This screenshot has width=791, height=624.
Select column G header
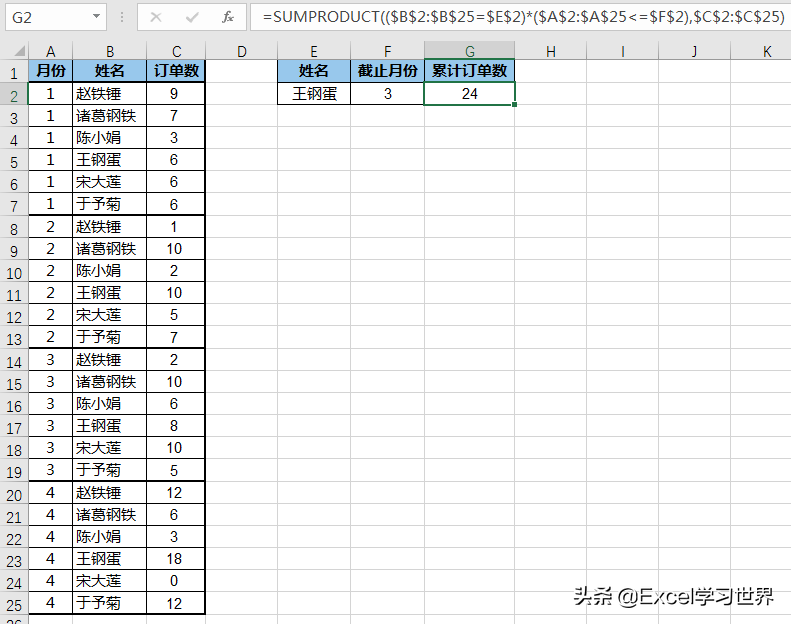tap(470, 51)
